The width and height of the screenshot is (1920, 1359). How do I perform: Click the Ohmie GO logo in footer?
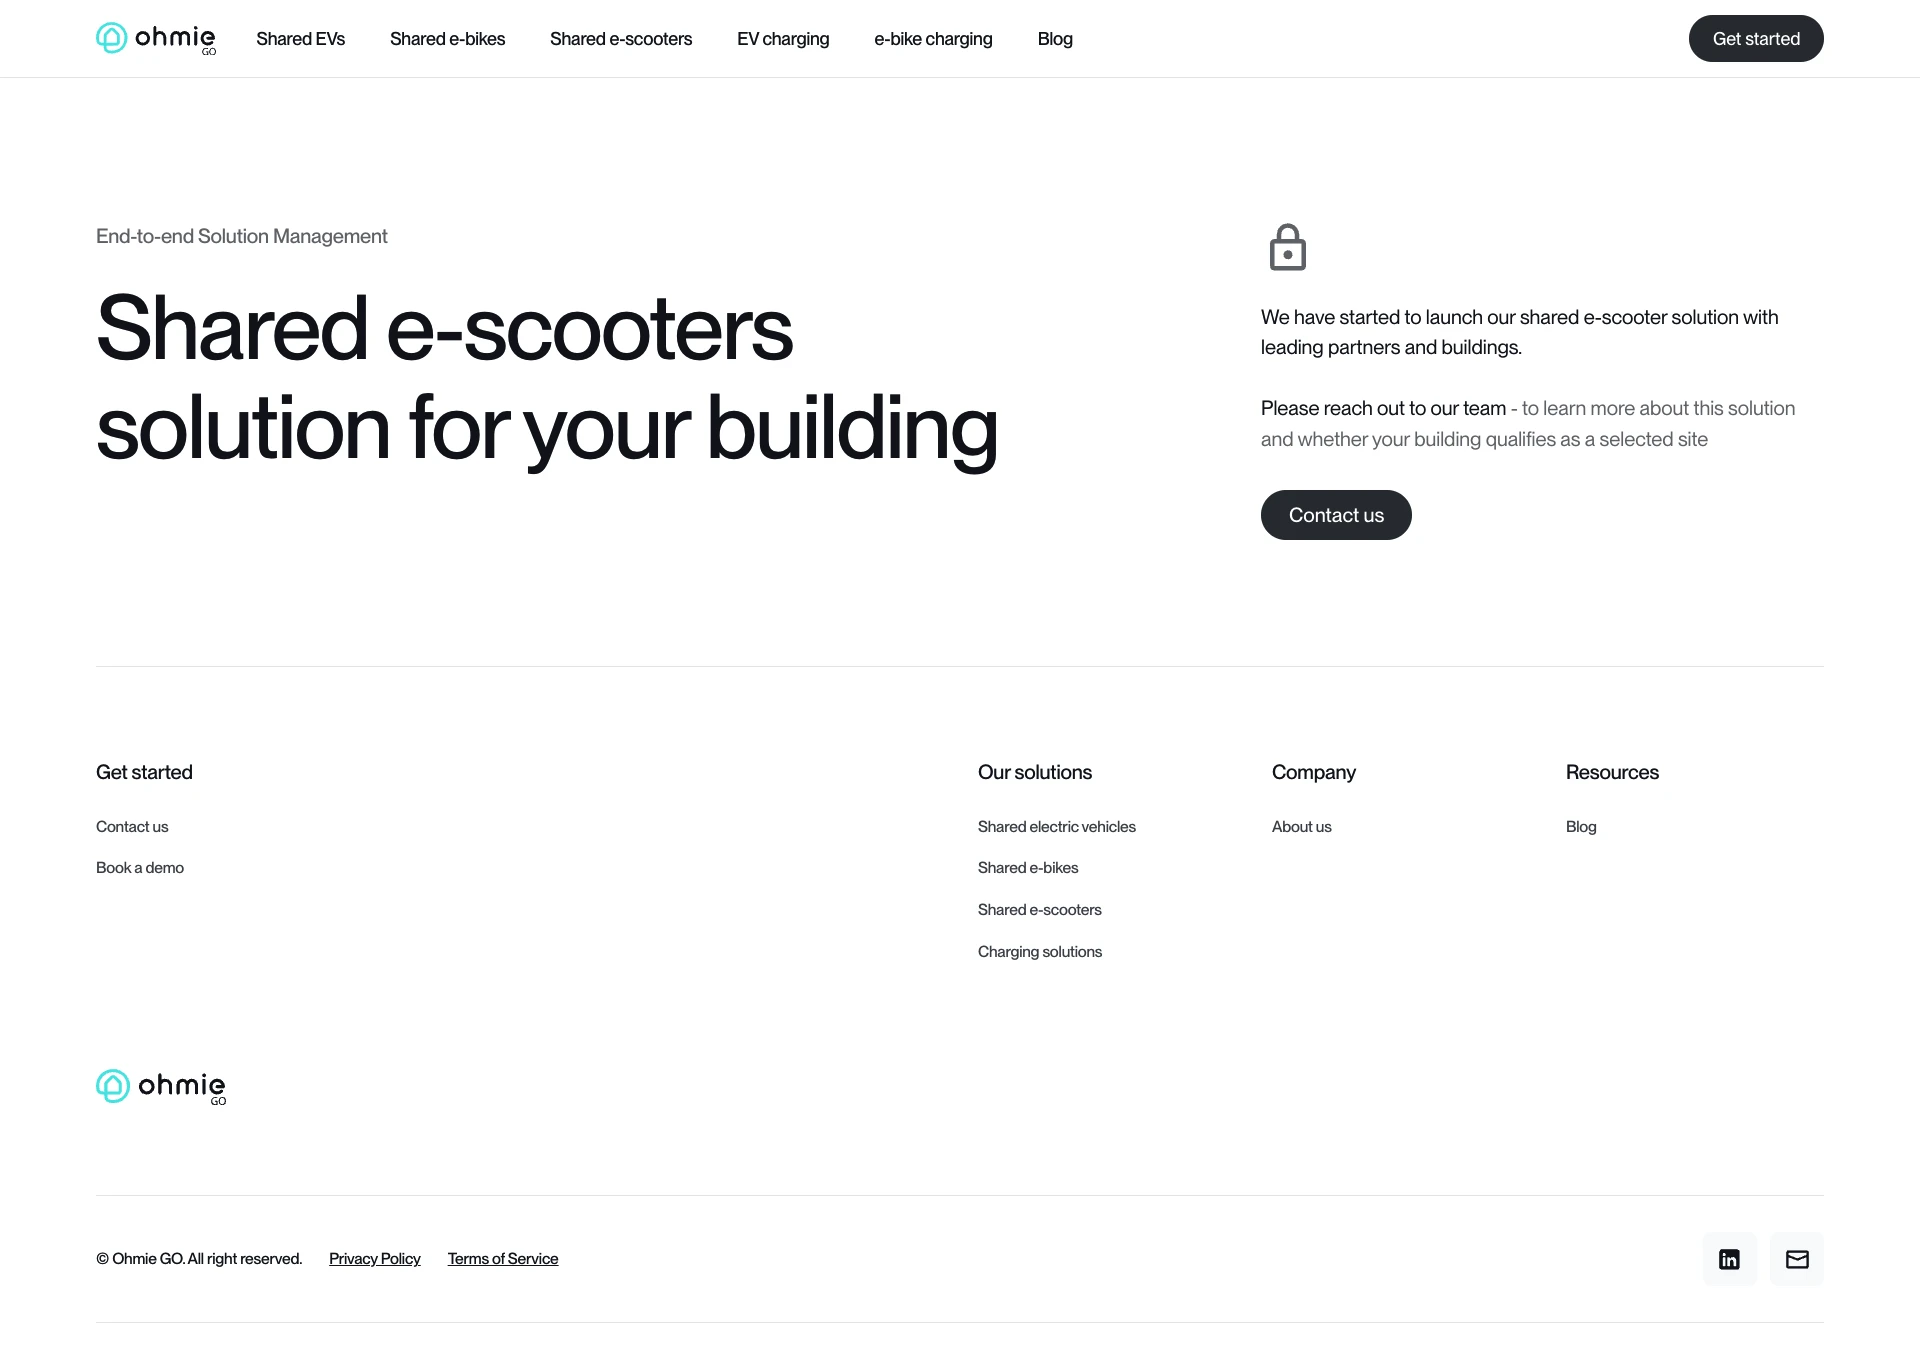tap(160, 1085)
